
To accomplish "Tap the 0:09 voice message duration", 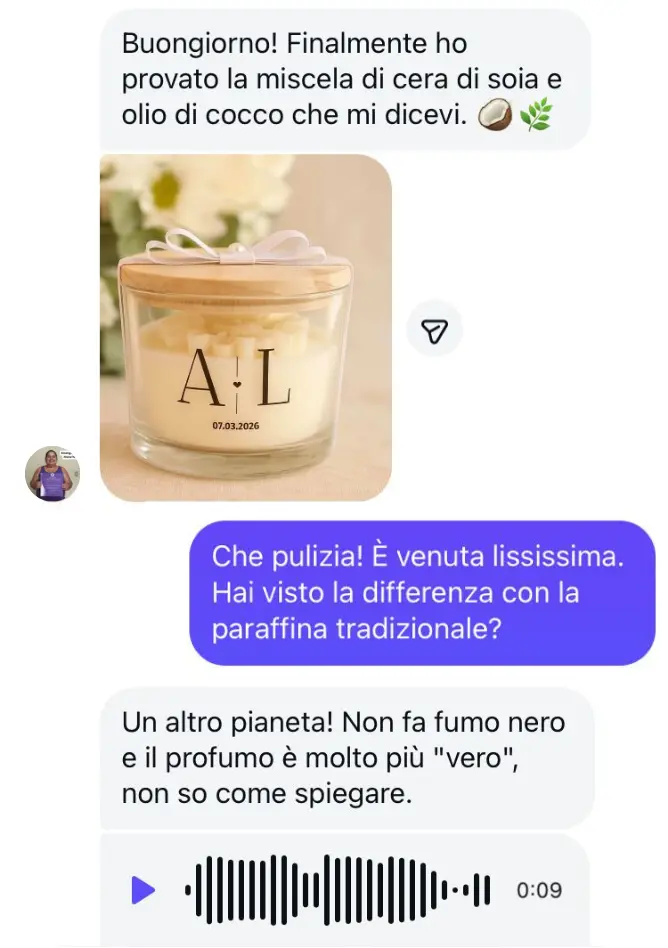I will (x=539, y=890).
